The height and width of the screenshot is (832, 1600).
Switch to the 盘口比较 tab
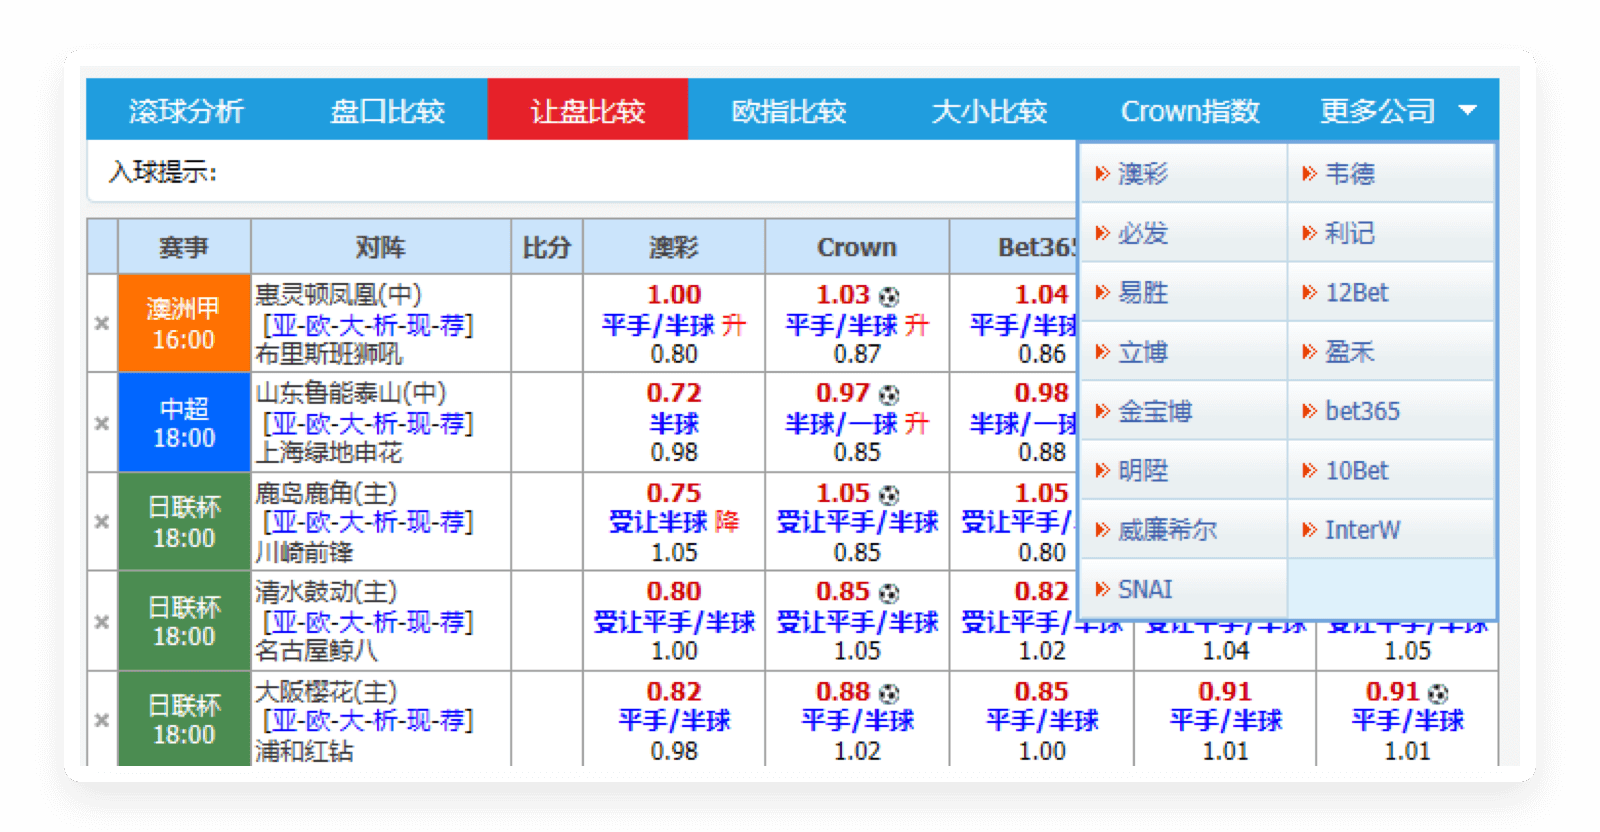coord(387,111)
